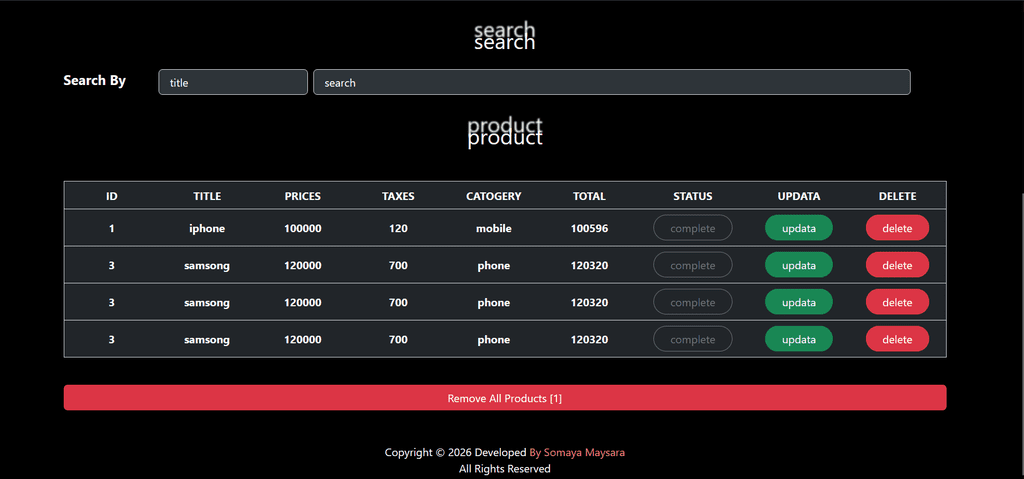This screenshot has width=1024, height=479.
Task: Click updata button in first samsong row
Action: coord(799,265)
